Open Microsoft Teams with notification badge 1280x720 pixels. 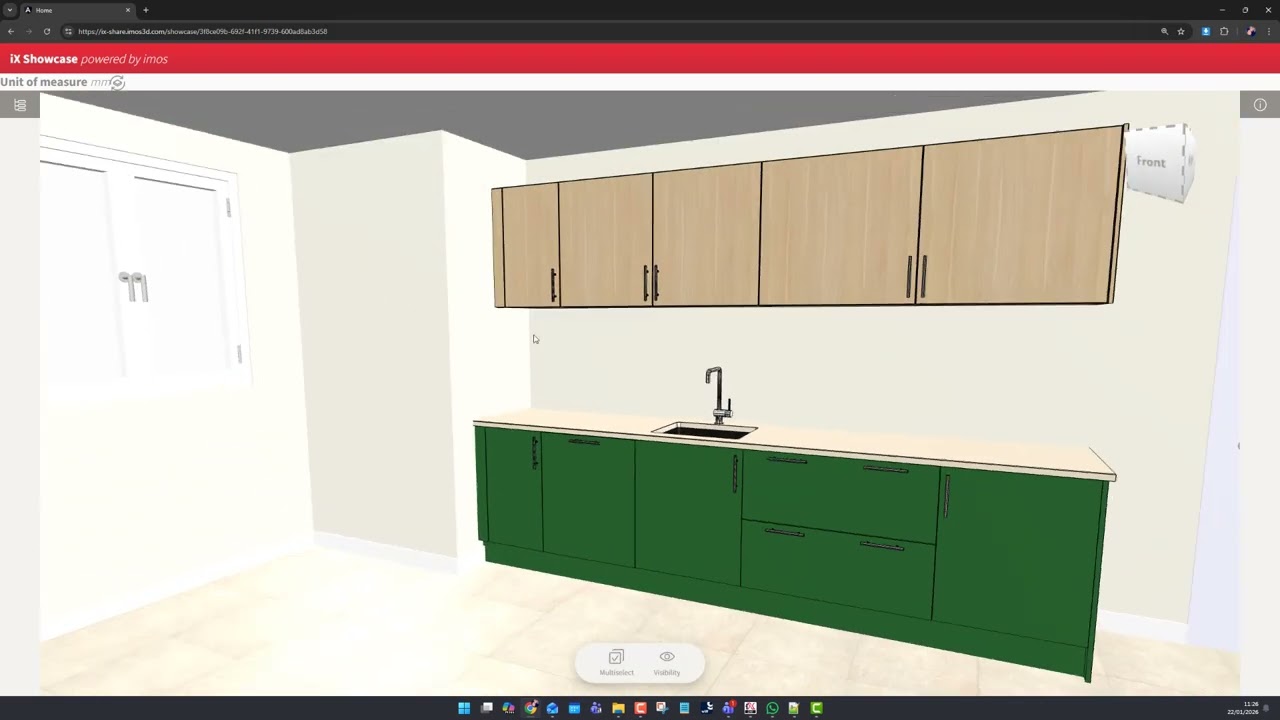(x=728, y=708)
